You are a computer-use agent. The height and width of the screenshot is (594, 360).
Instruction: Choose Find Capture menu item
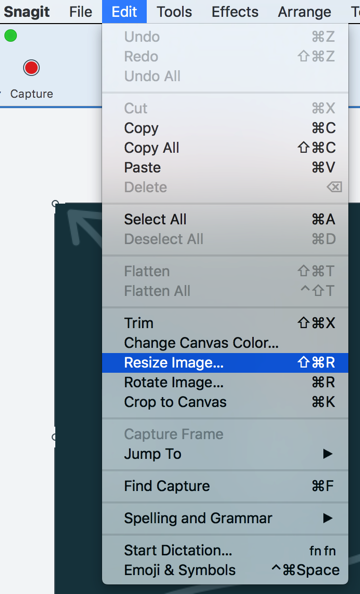click(225, 486)
